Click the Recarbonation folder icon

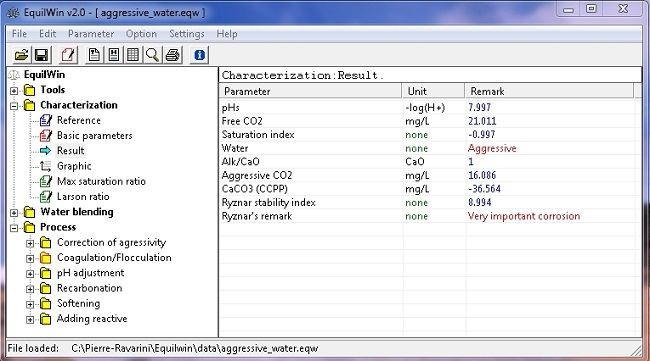tap(46, 288)
